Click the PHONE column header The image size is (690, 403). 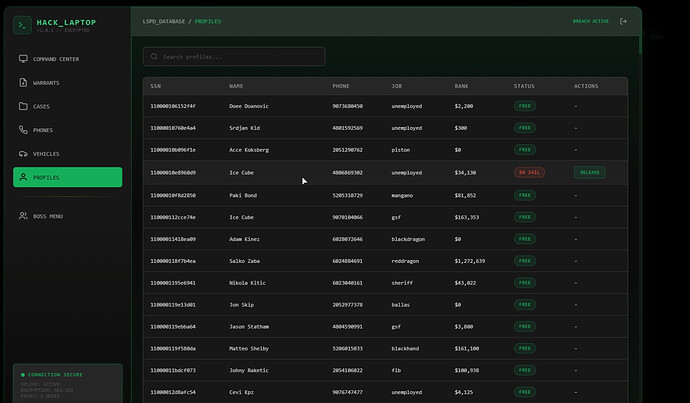tap(341, 86)
